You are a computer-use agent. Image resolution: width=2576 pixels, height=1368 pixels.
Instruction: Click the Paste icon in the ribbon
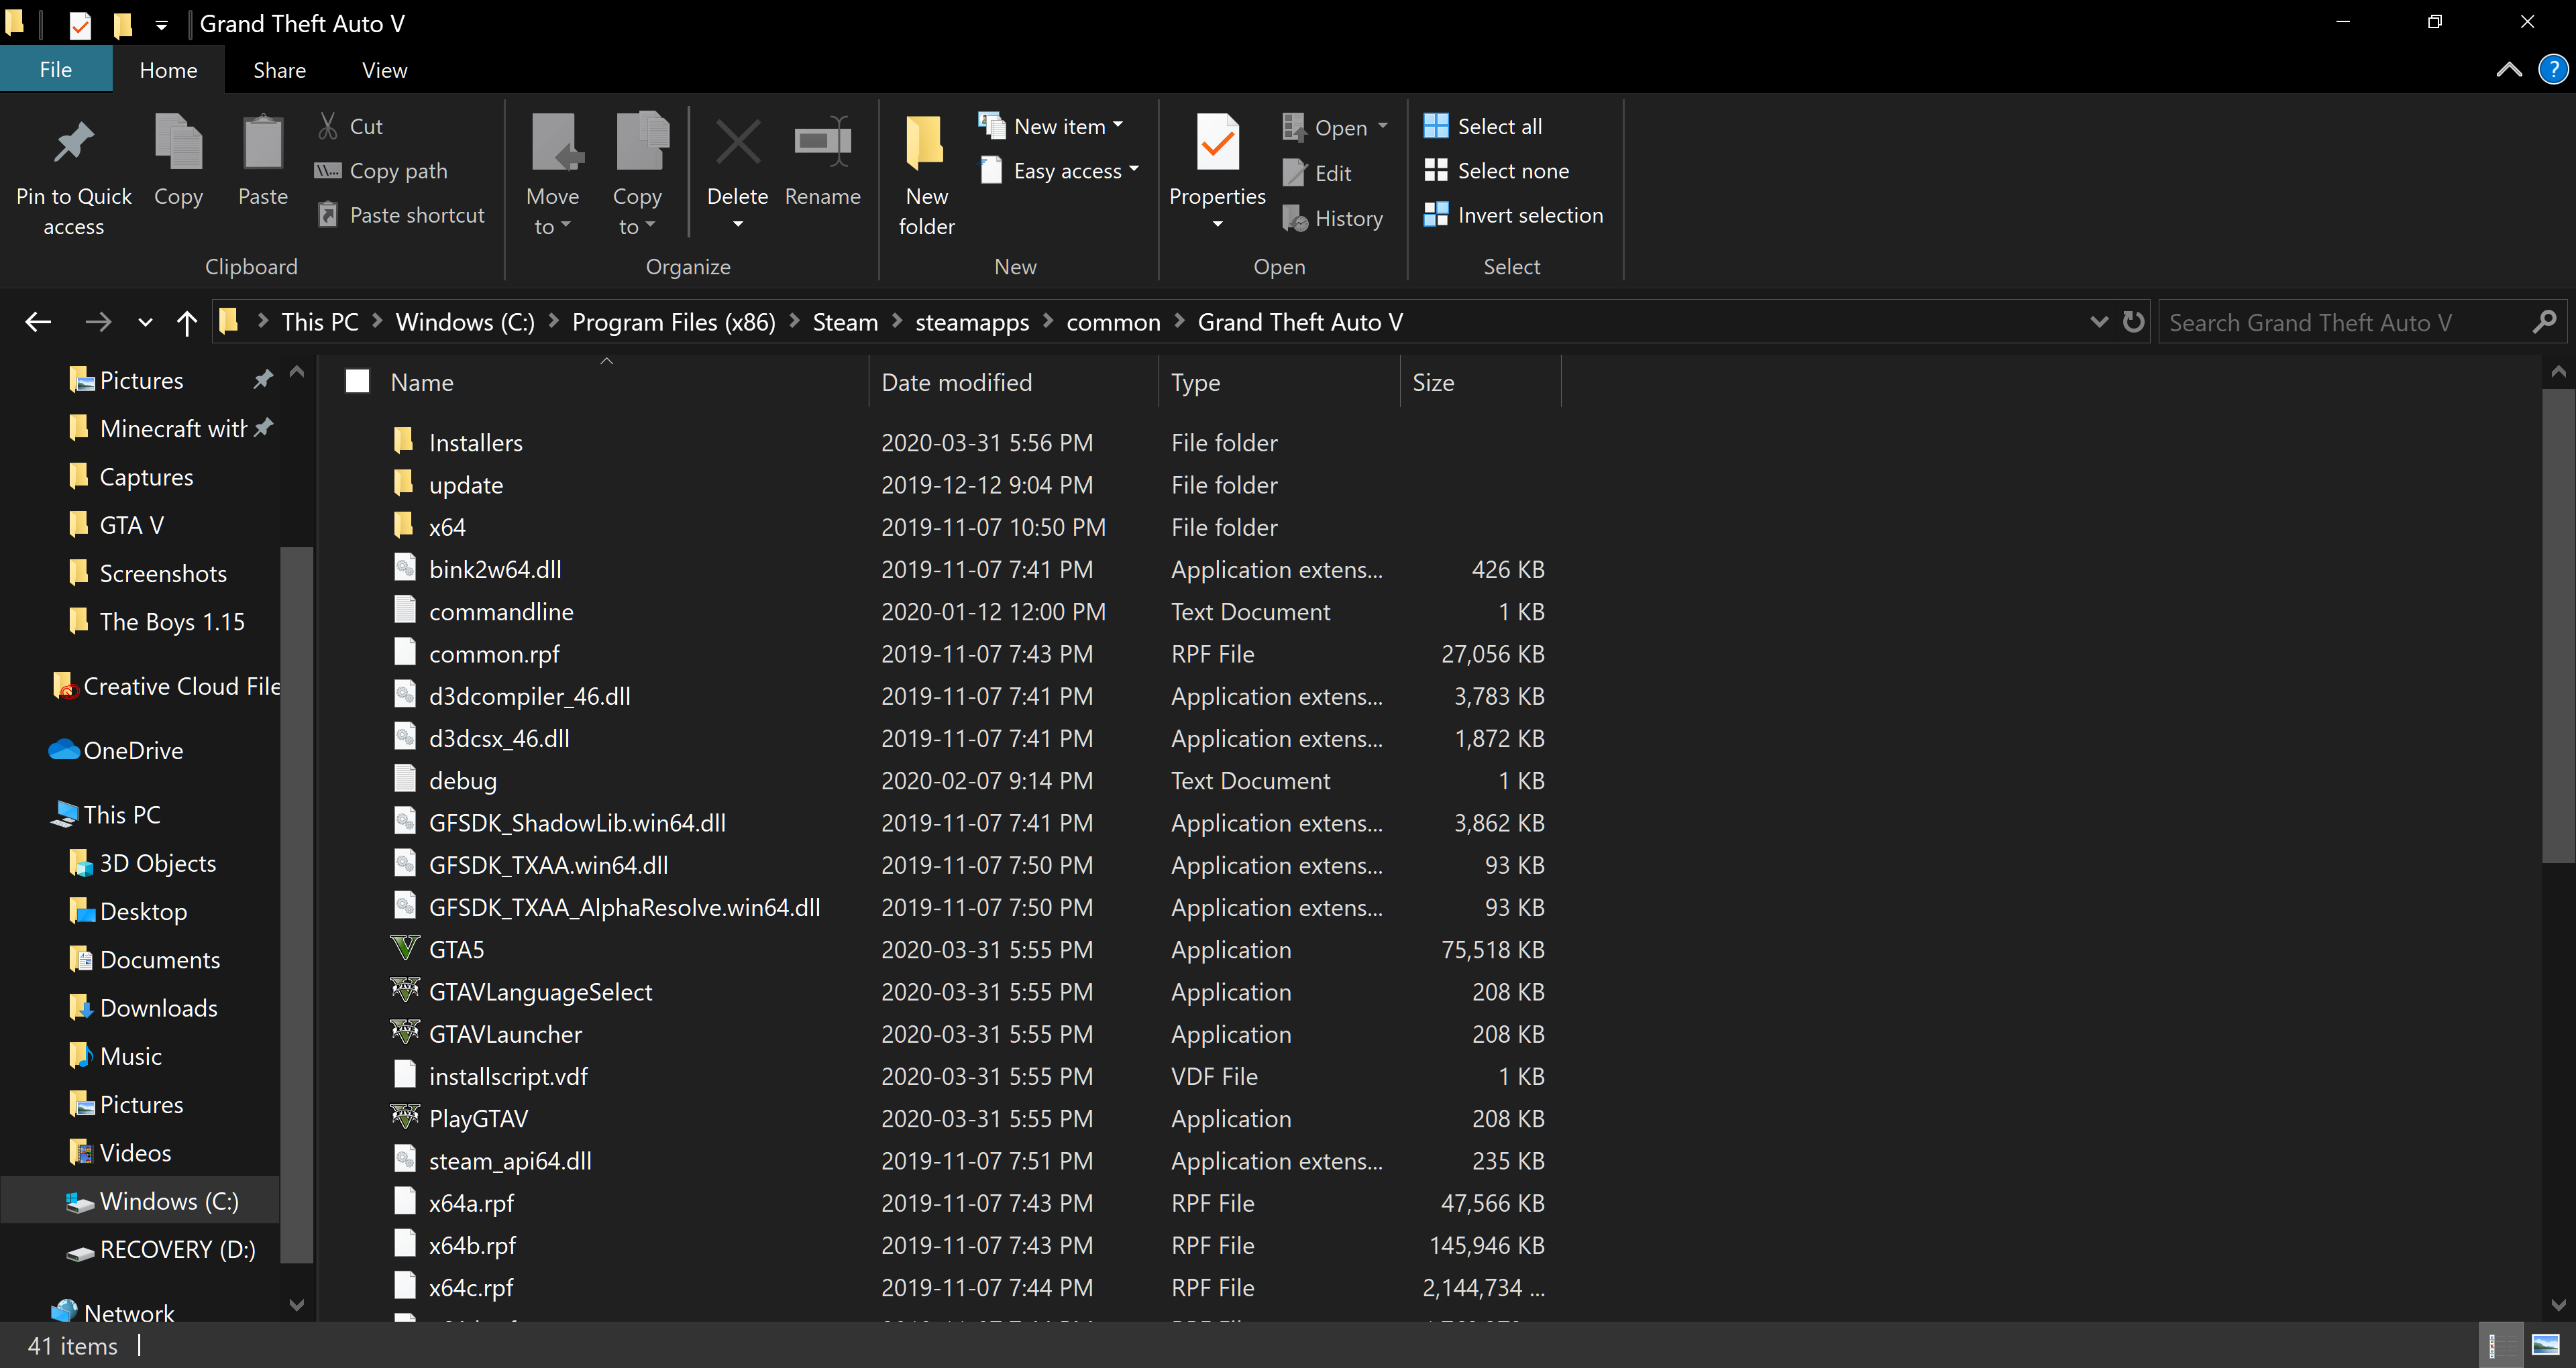[x=263, y=142]
